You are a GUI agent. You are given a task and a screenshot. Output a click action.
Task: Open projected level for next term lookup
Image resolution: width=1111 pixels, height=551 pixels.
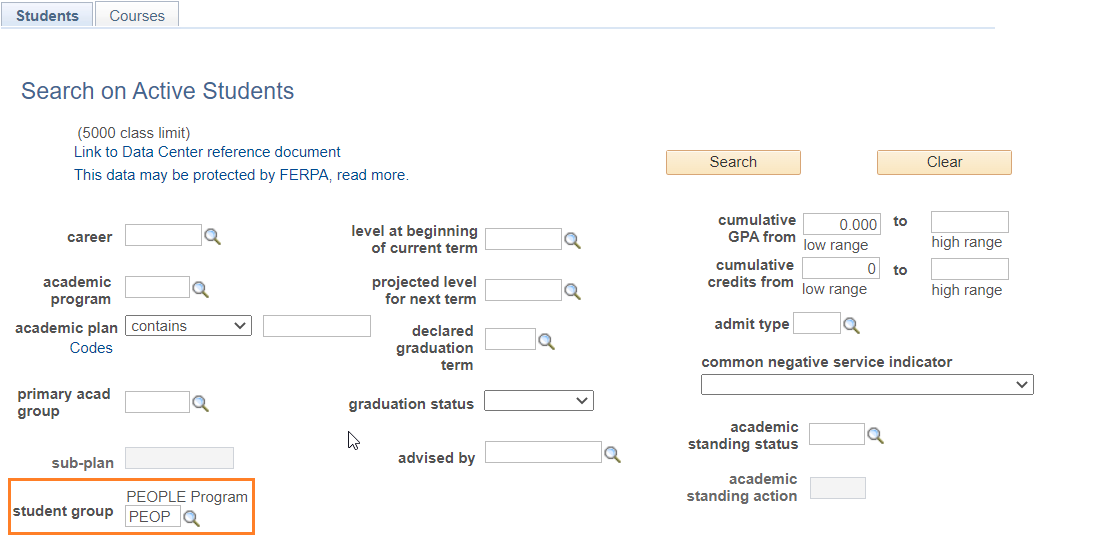point(573,291)
